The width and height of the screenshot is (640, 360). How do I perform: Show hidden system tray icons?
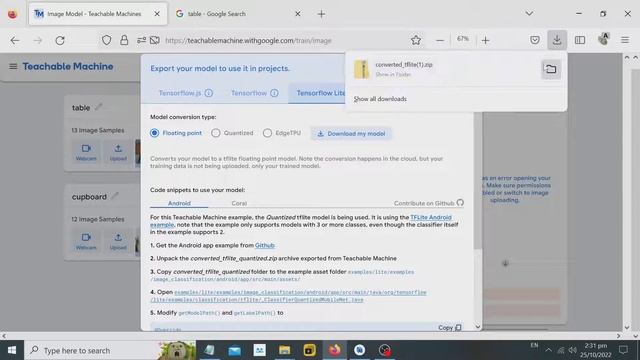(548, 350)
